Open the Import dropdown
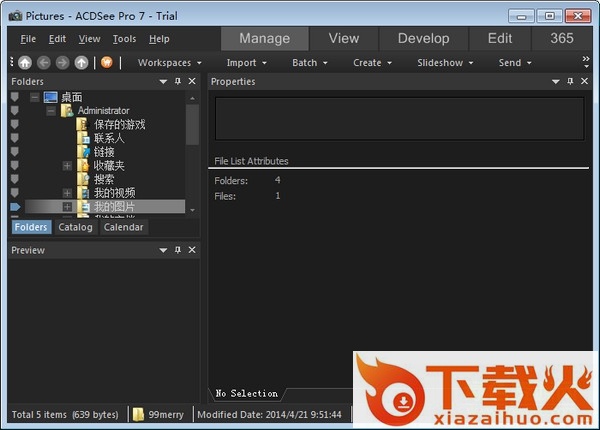The width and height of the screenshot is (600, 430). pos(247,63)
